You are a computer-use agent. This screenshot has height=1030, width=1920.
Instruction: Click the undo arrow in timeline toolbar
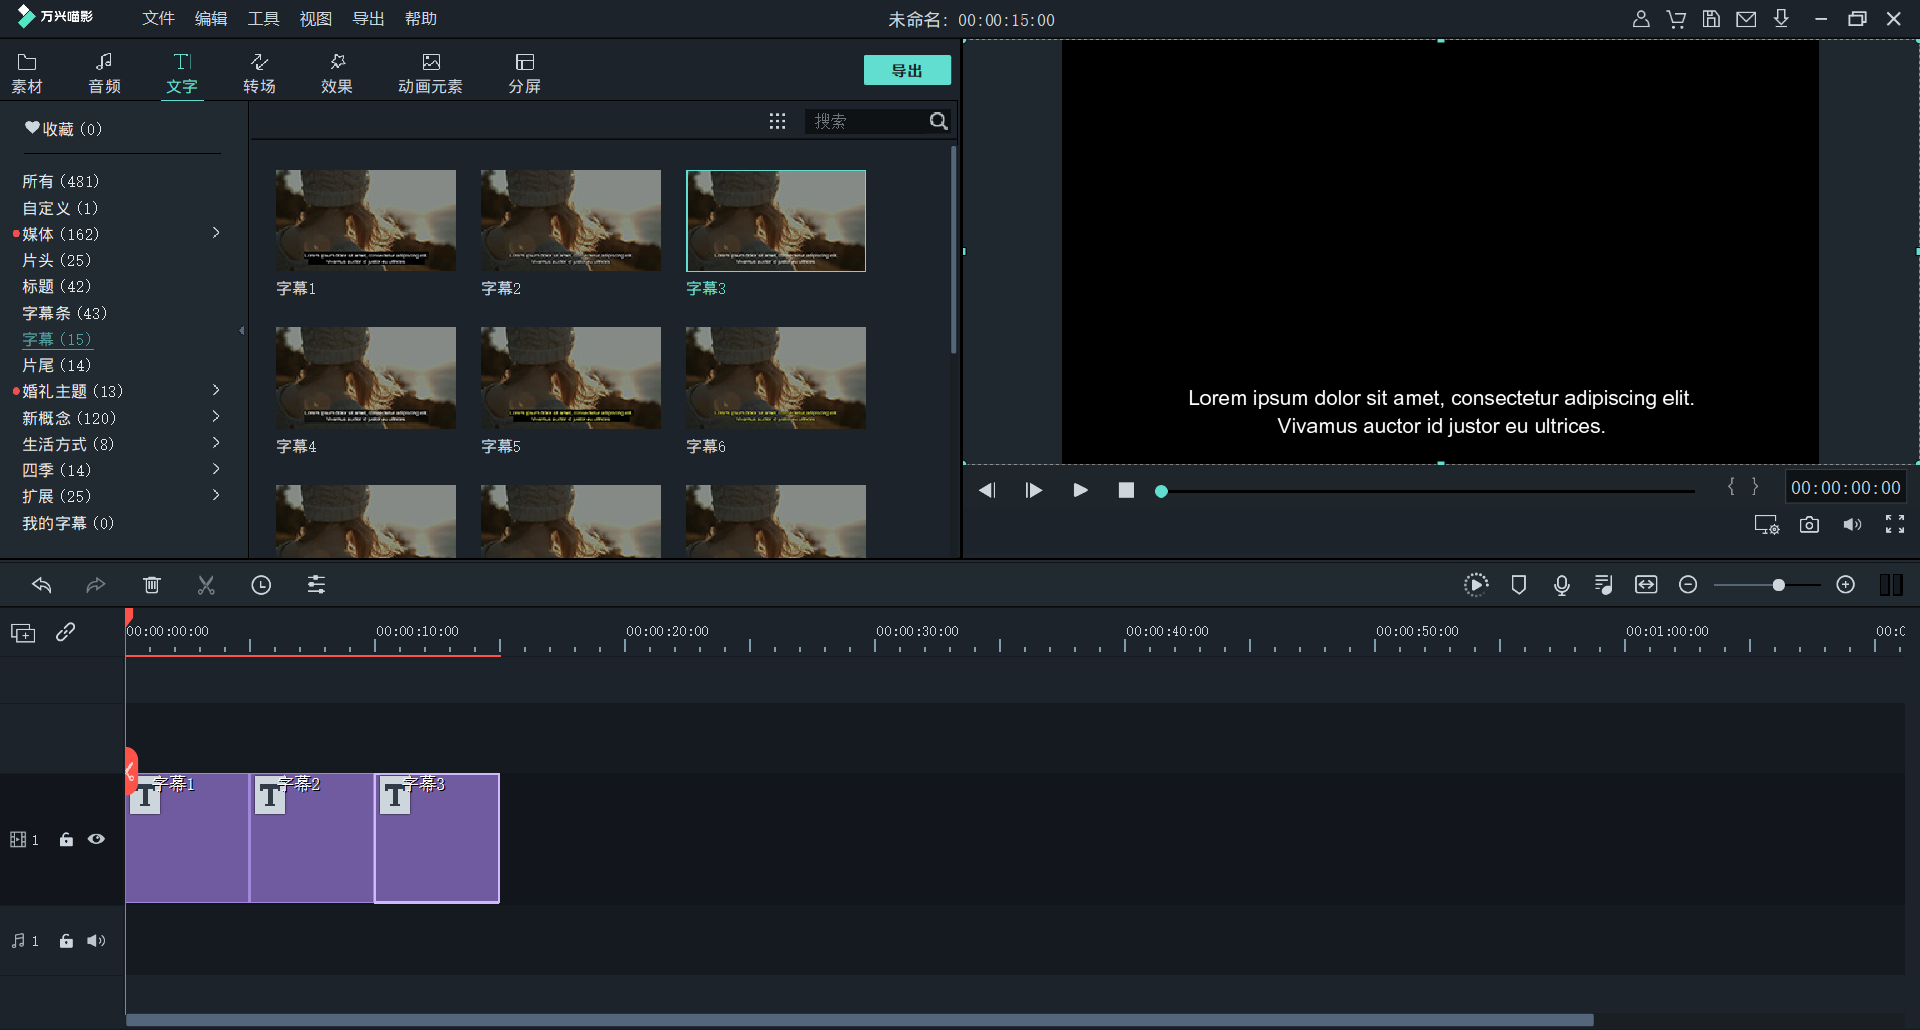pyautogui.click(x=42, y=585)
